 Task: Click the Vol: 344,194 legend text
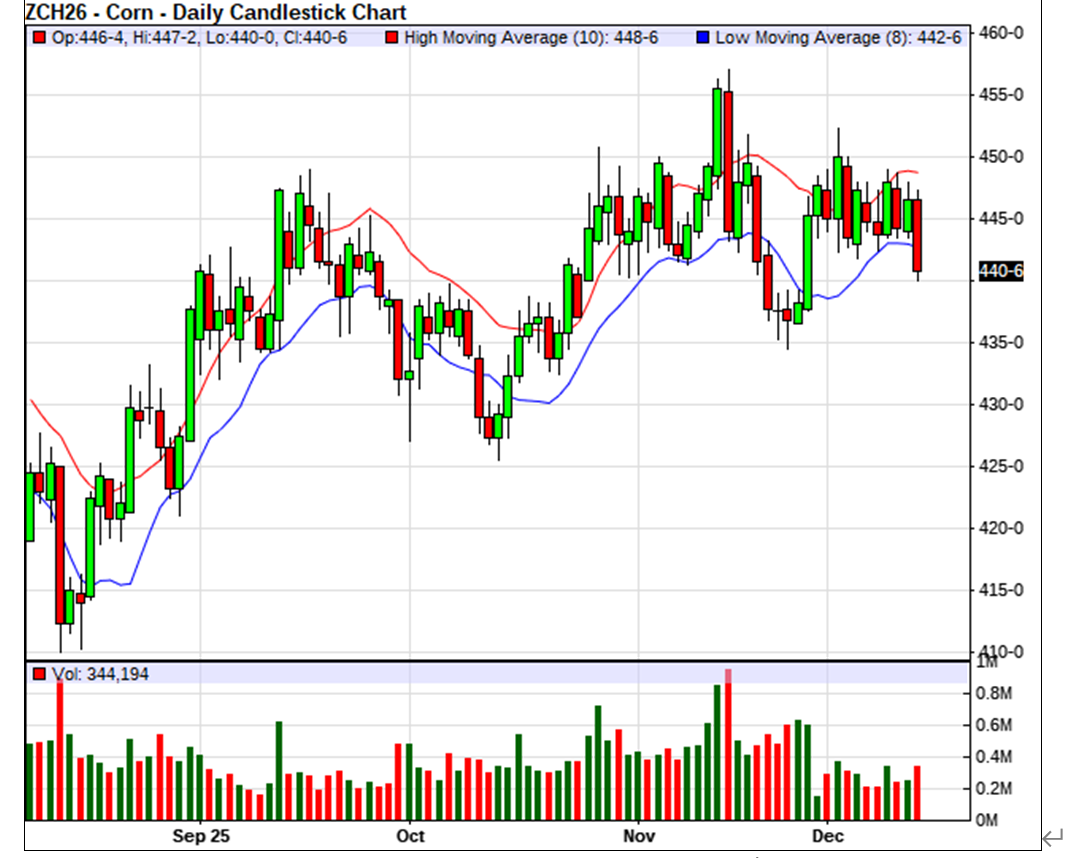(x=101, y=675)
